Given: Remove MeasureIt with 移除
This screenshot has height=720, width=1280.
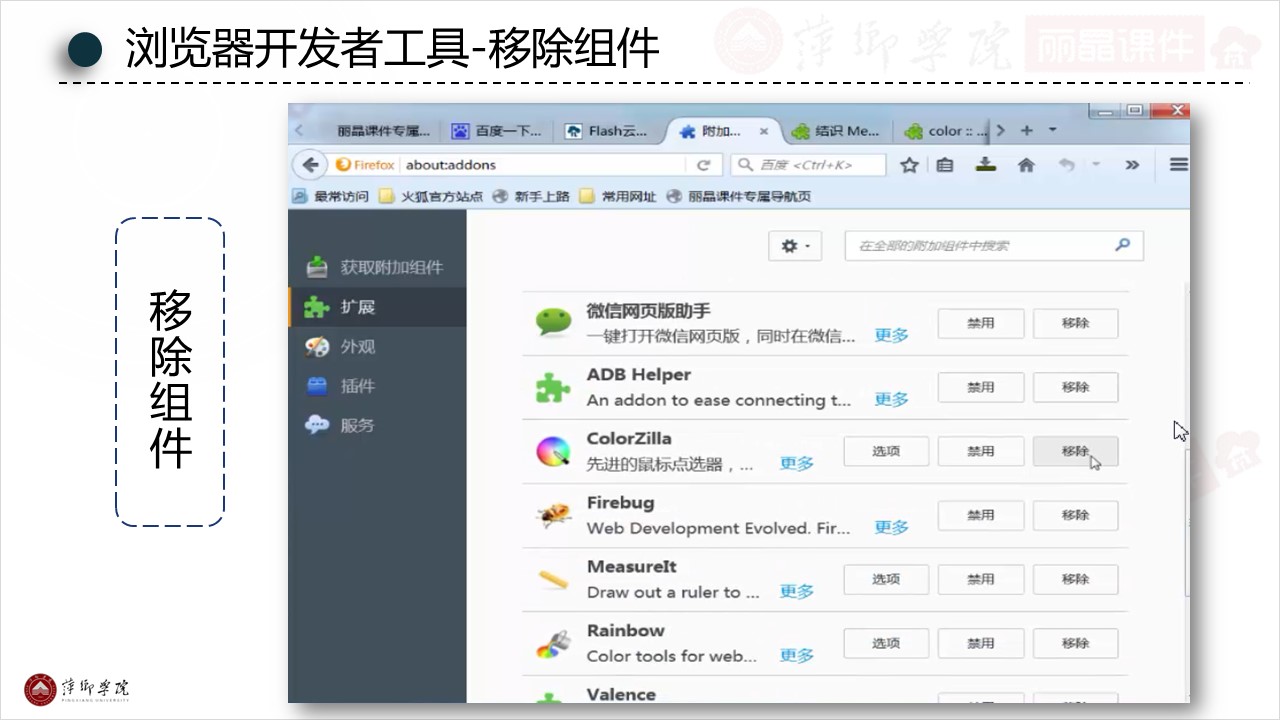Looking at the screenshot, I should click(1076, 579).
